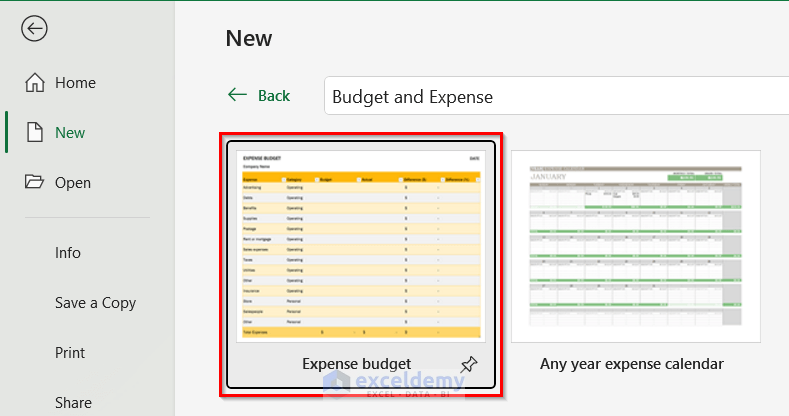
Task: Click the New page heading
Action: [249, 38]
